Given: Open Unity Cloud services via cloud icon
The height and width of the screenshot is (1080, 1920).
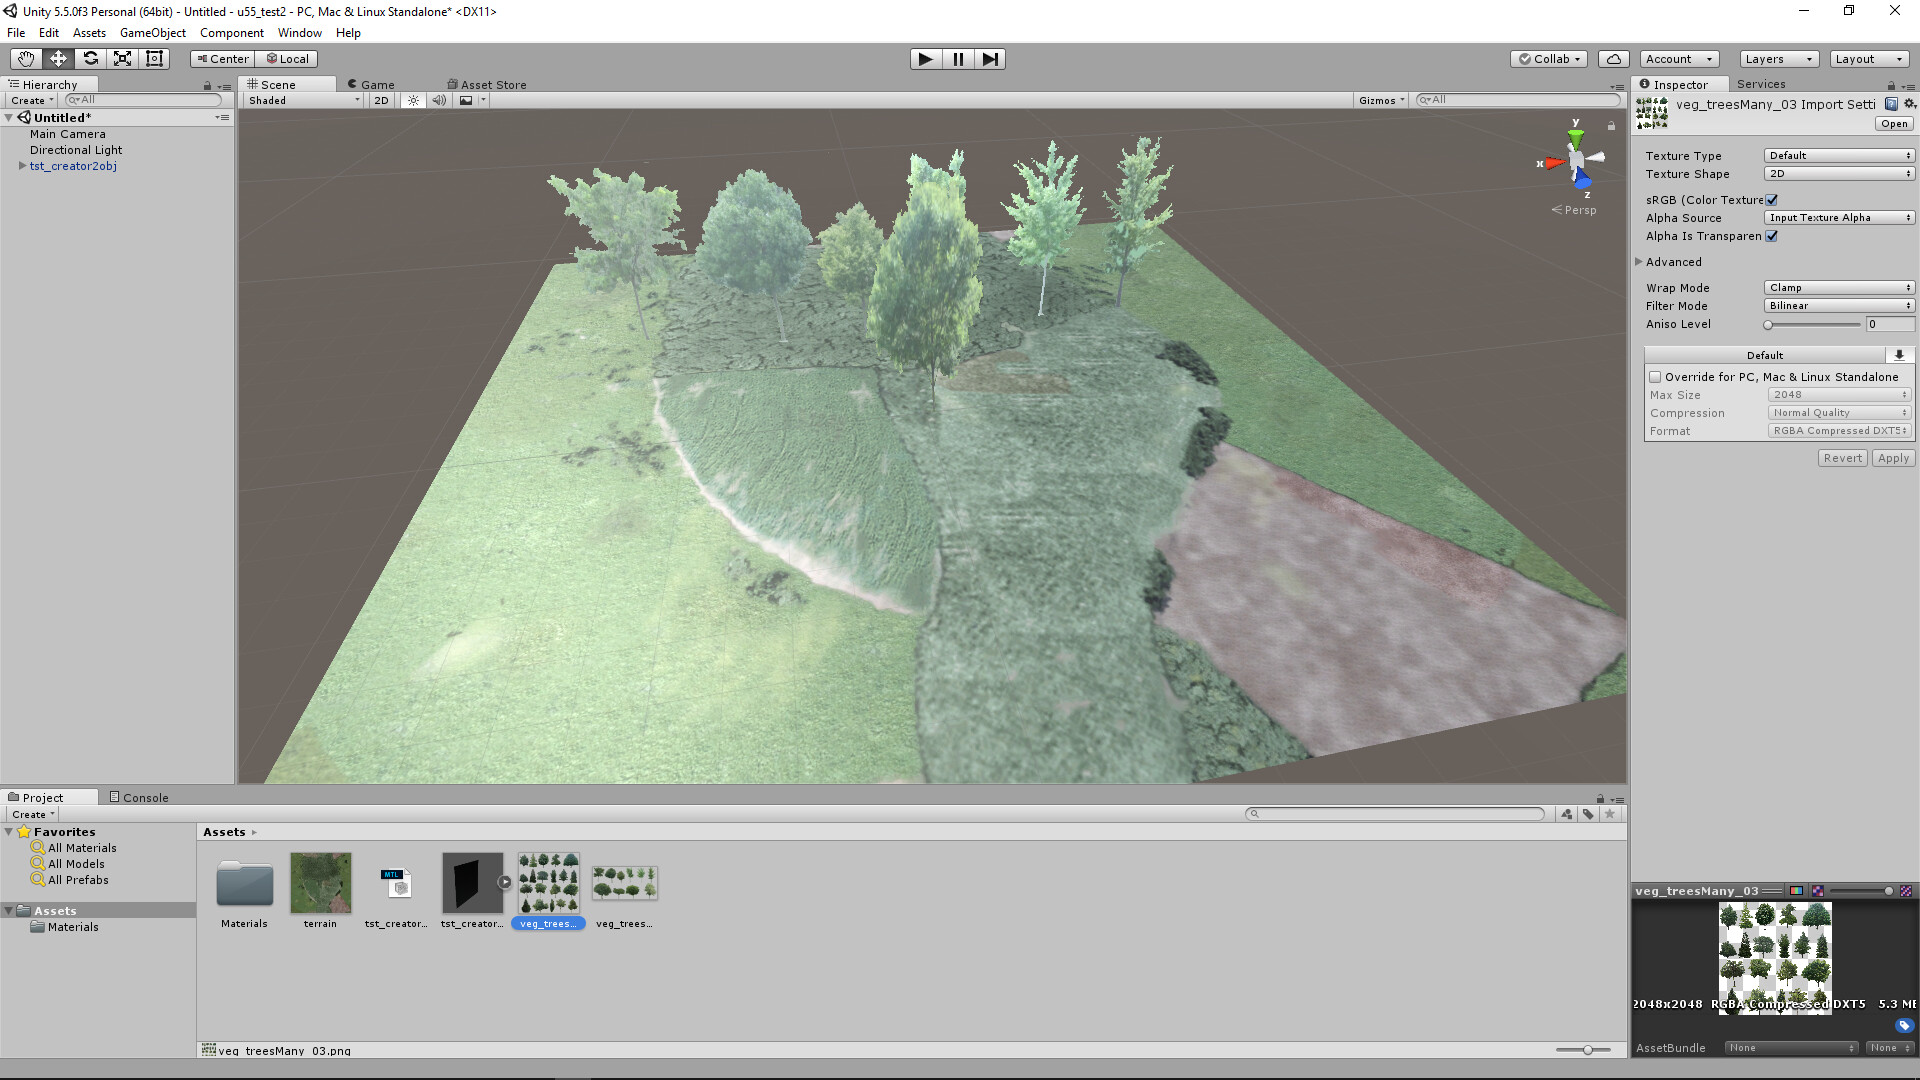Looking at the screenshot, I should click(1613, 59).
